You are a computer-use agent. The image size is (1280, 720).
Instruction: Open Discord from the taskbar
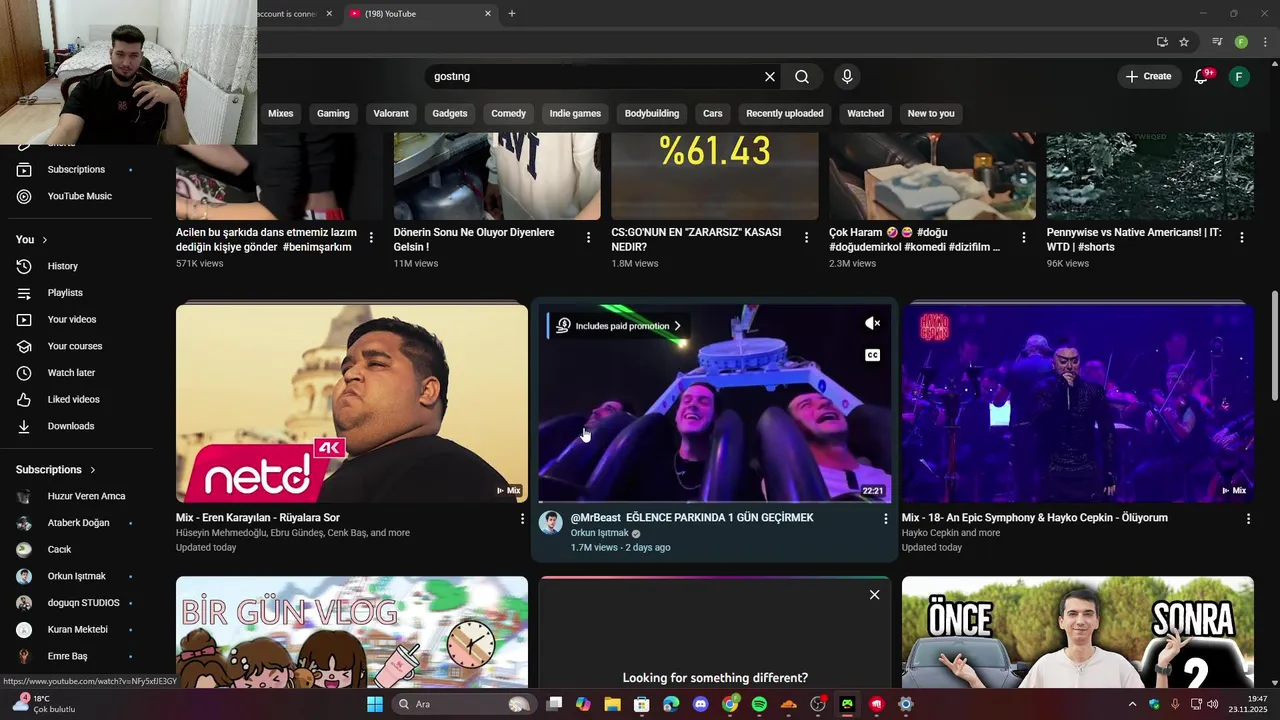coord(701,704)
